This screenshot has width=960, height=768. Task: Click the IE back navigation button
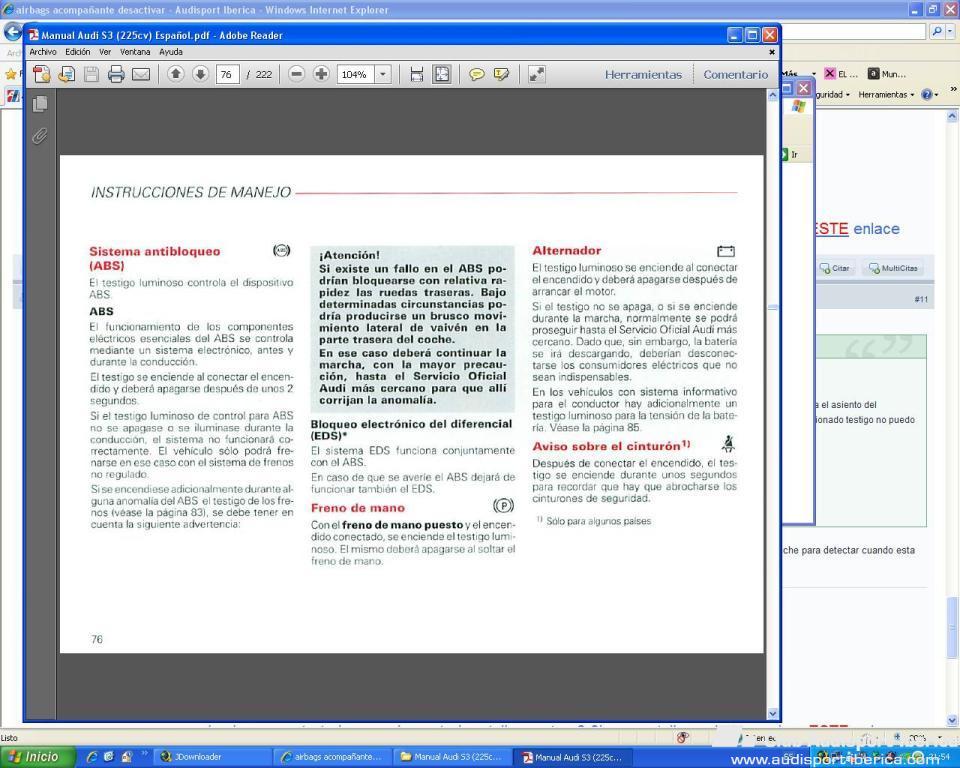12,31
